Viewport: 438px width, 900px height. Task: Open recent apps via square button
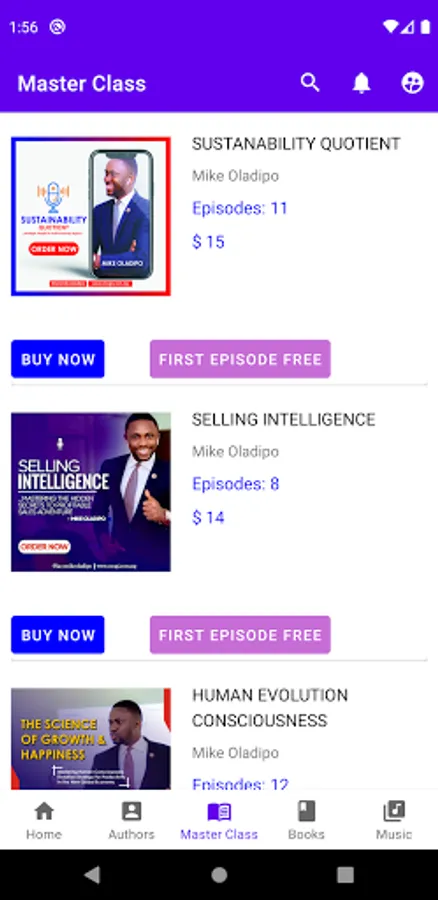point(345,875)
